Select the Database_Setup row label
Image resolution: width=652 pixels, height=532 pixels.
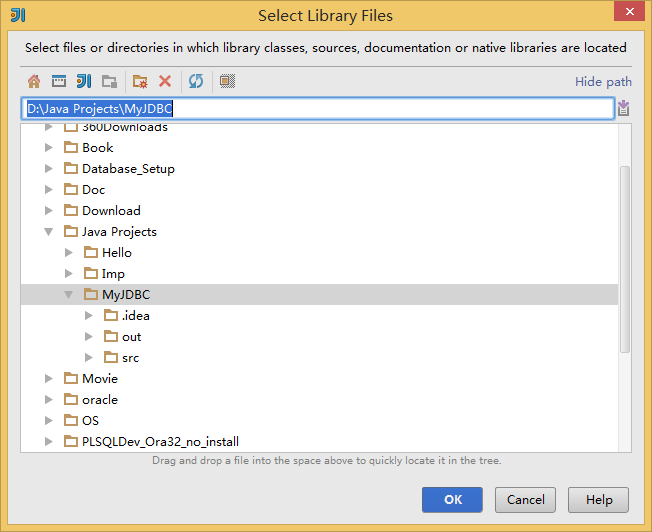pos(128,168)
